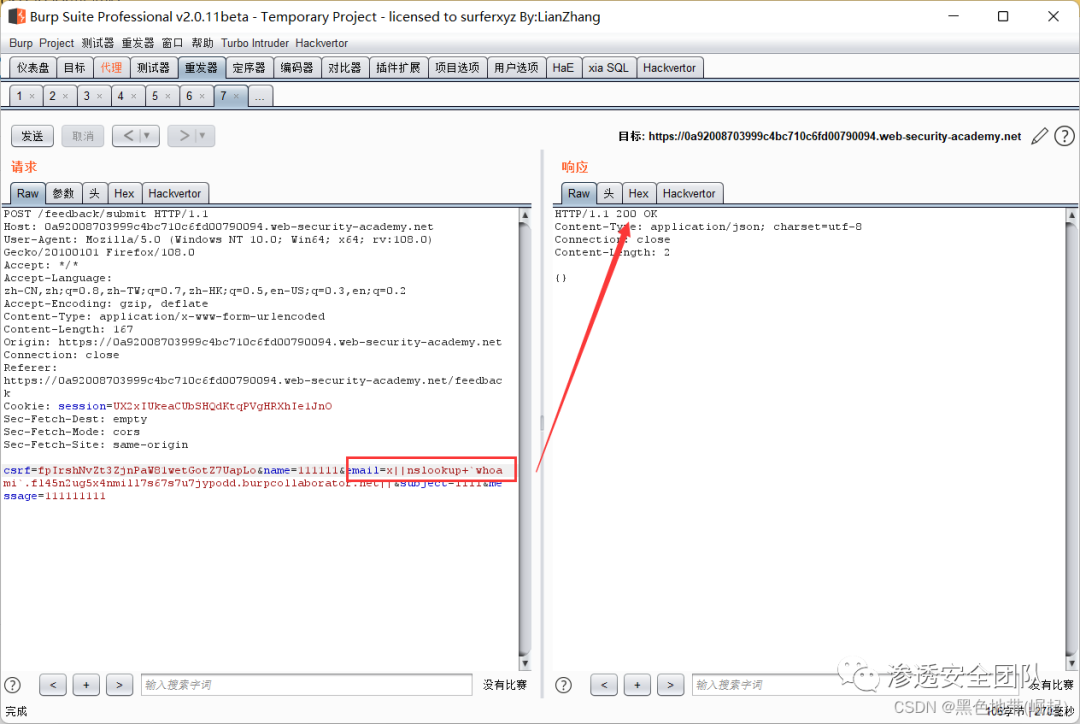The image size is (1080, 724).
Task: Click the request pane scroll down arrow
Action: point(525,663)
